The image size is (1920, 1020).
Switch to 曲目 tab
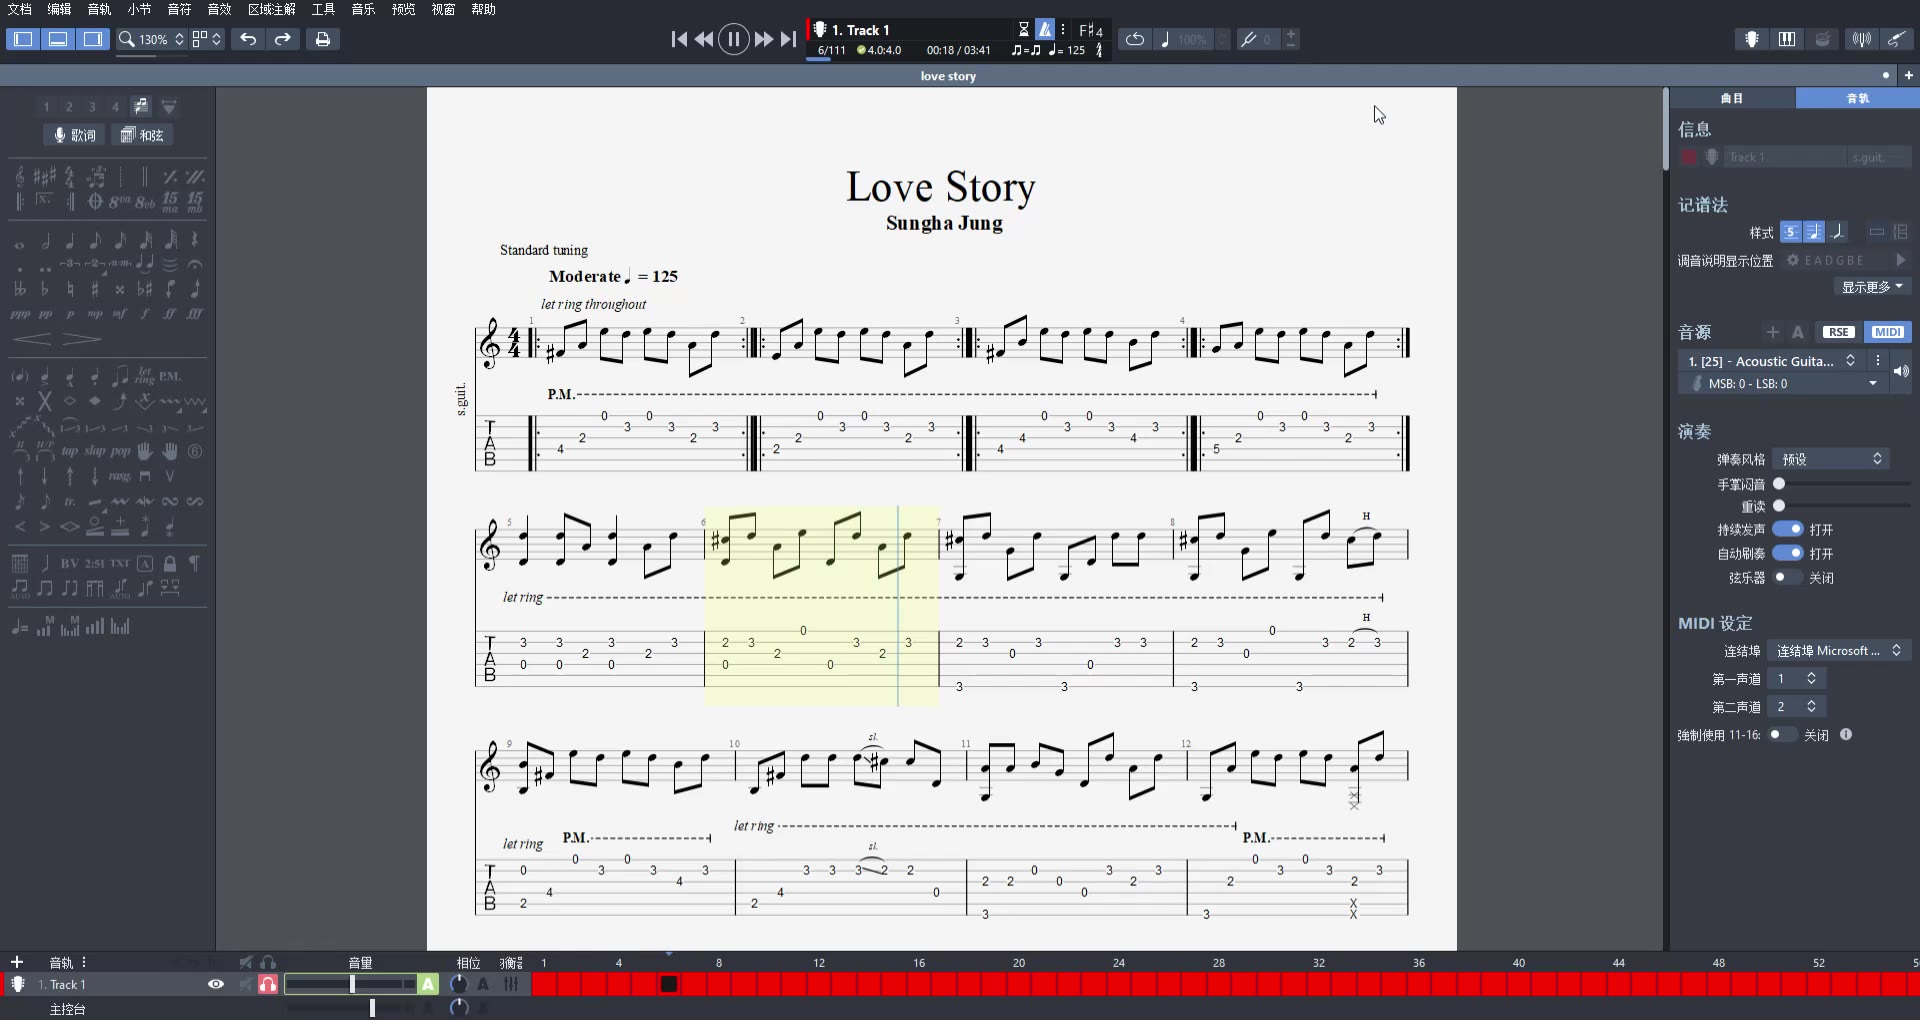click(x=1732, y=98)
